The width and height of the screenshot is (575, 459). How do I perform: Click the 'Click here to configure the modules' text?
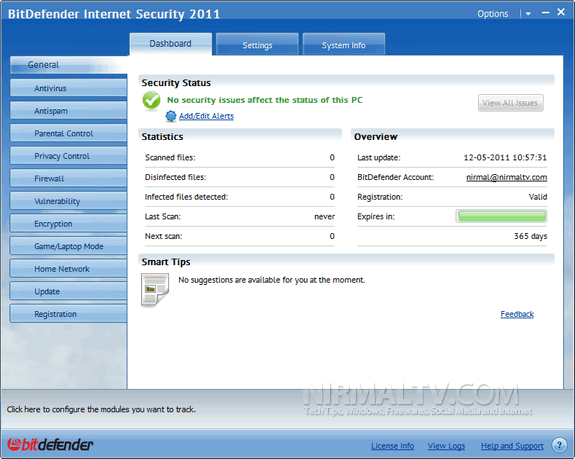tap(101, 410)
